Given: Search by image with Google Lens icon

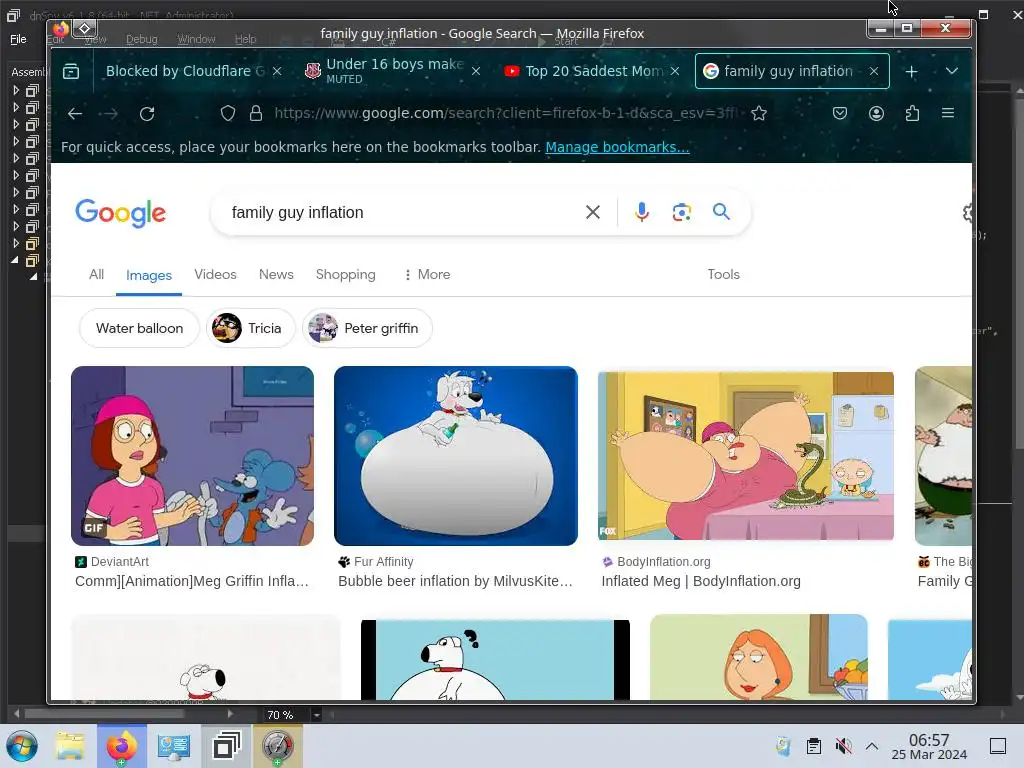Looking at the screenshot, I should [682, 212].
